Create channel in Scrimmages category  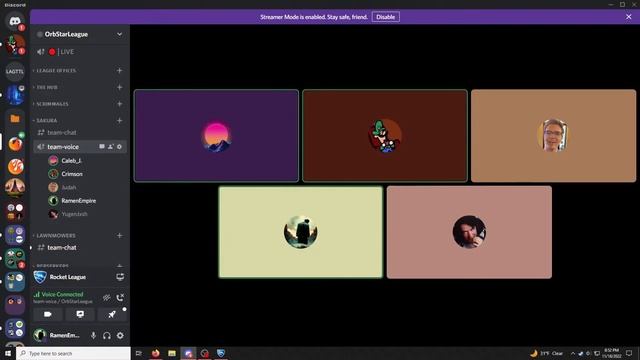point(119,104)
